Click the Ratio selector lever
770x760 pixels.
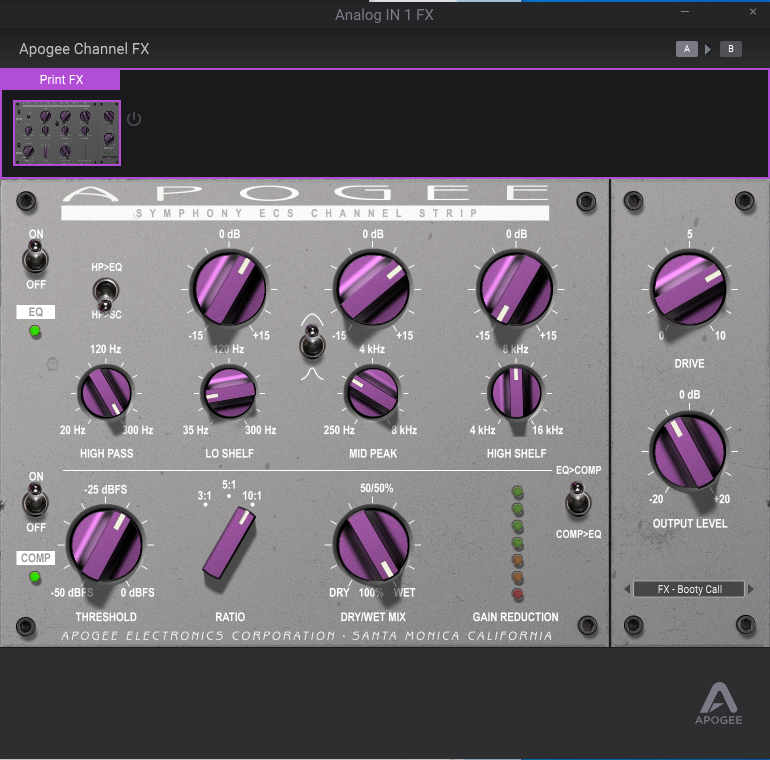point(229,542)
